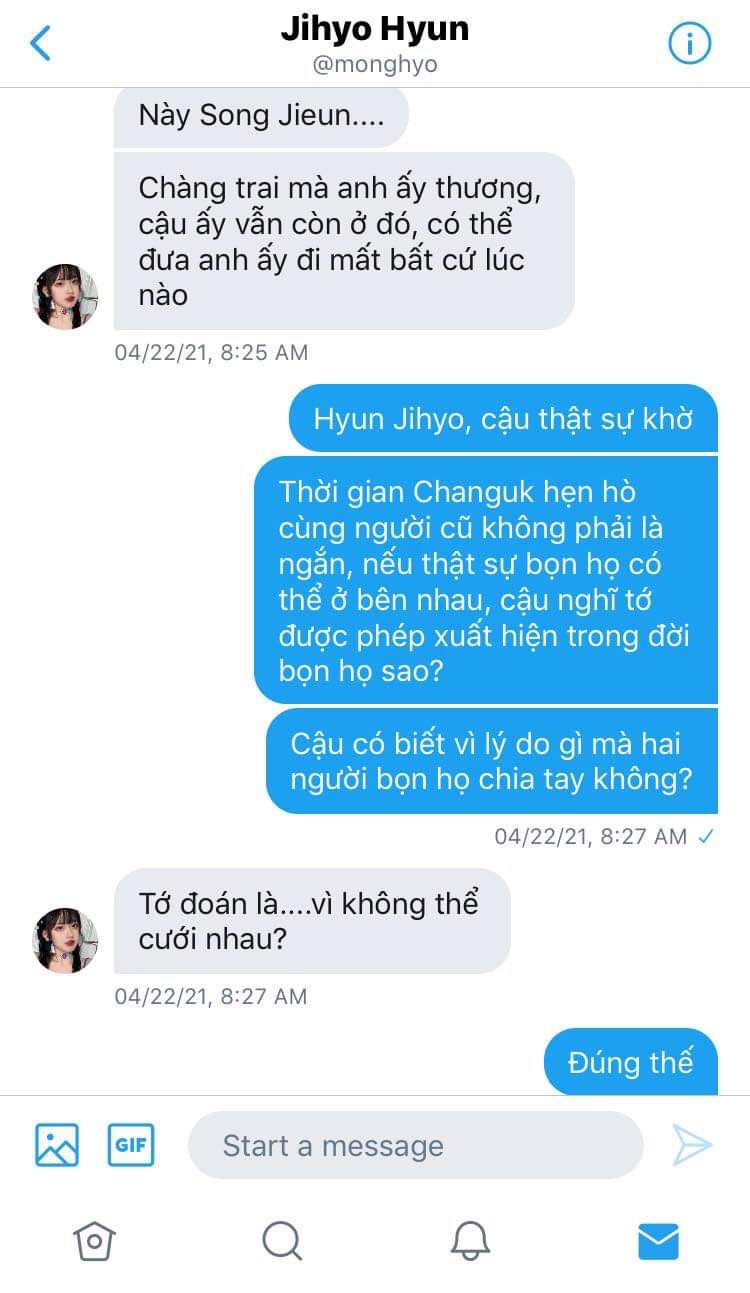
Task: Tap the 'Thời gian Changuk hẹn hò' bubble
Action: (486, 581)
